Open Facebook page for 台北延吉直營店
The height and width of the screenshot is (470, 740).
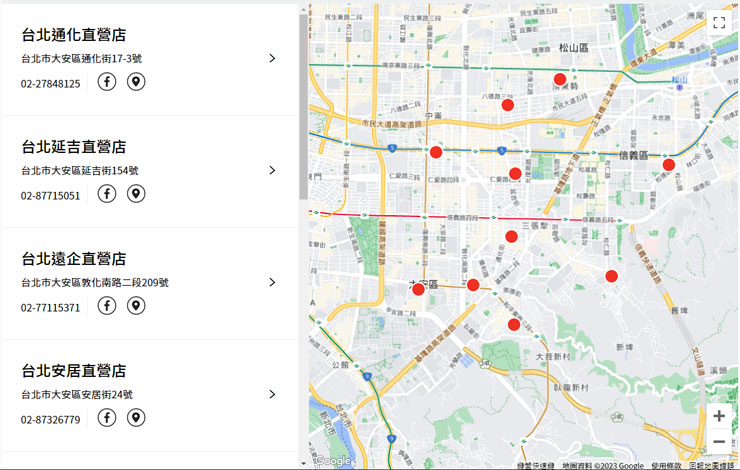[x=107, y=194]
